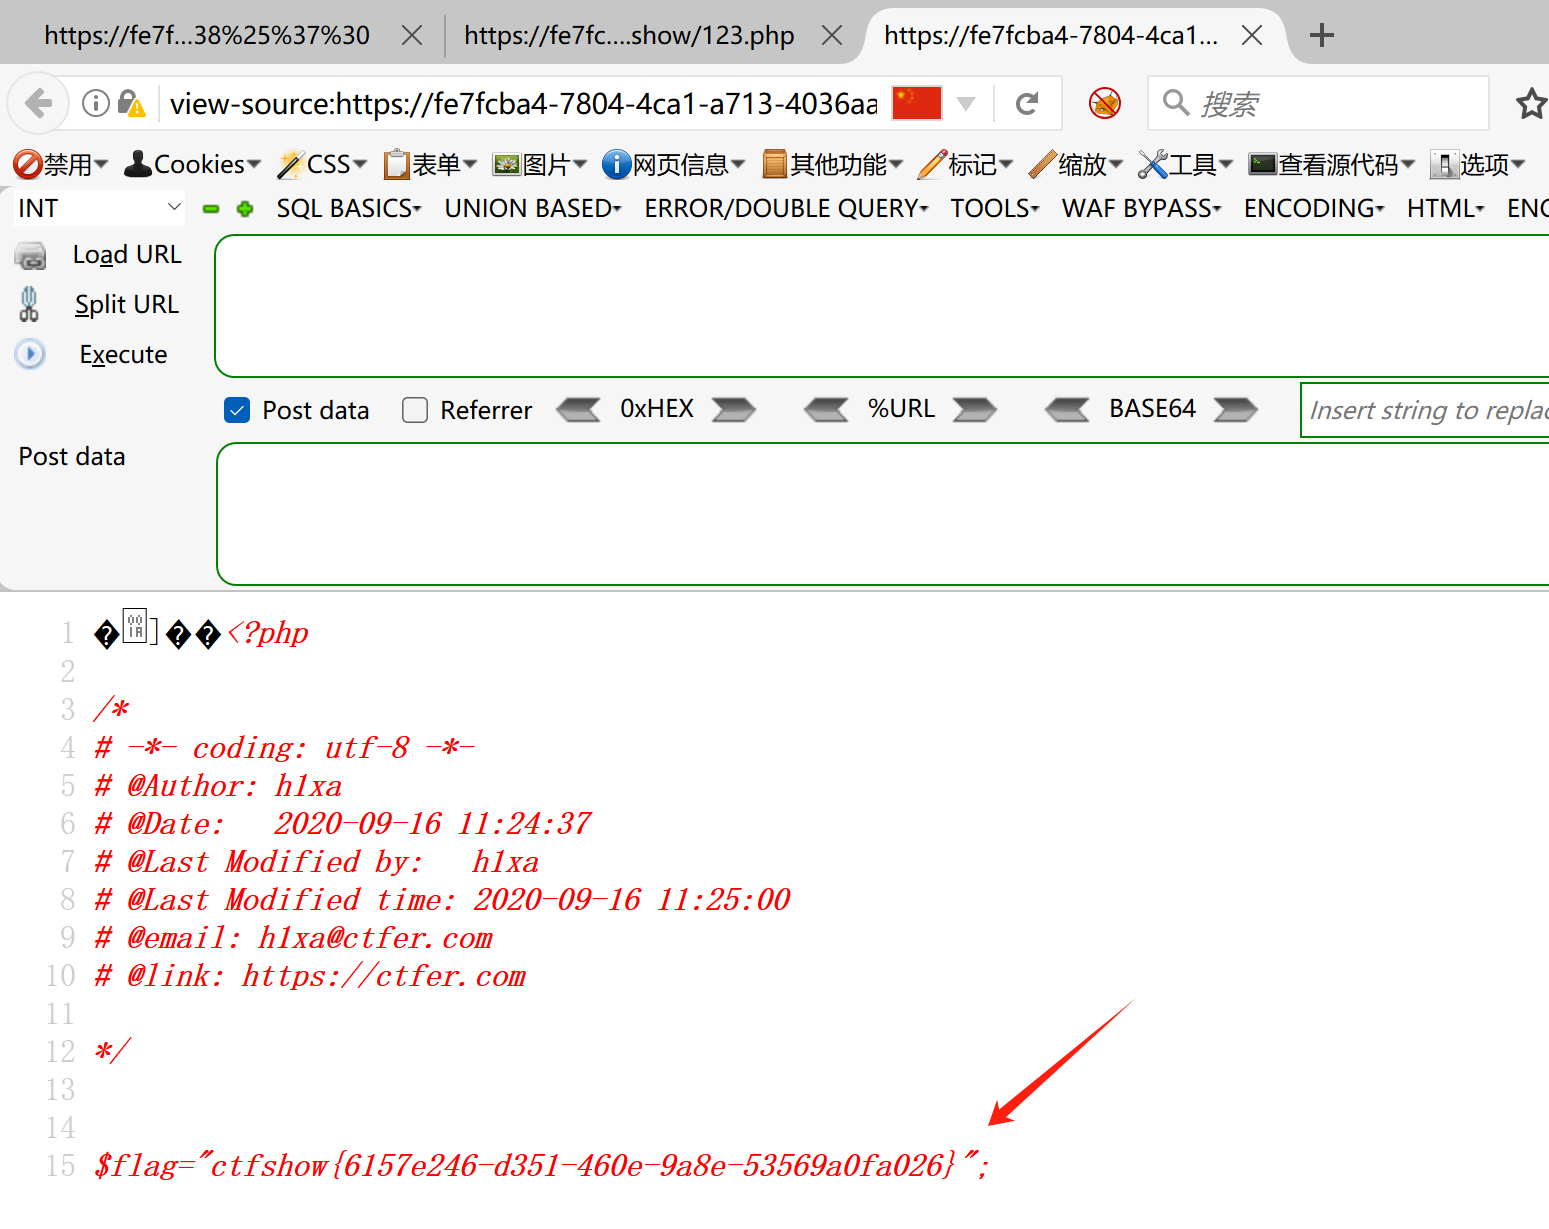Click the Post data text area
This screenshot has height=1229, width=1549.
(880, 514)
